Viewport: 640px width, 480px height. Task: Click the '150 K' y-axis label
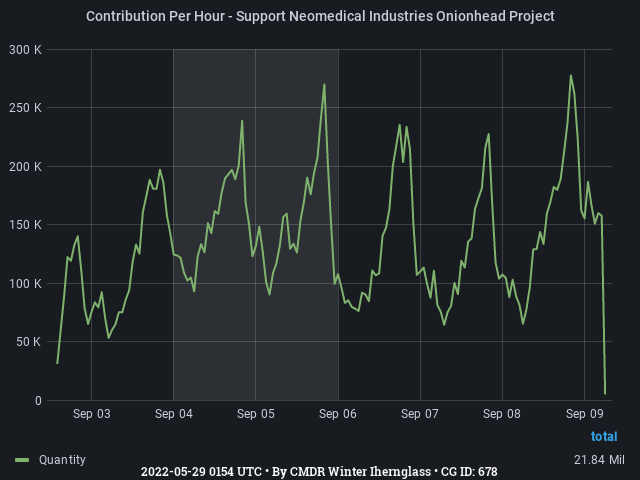click(x=25, y=224)
